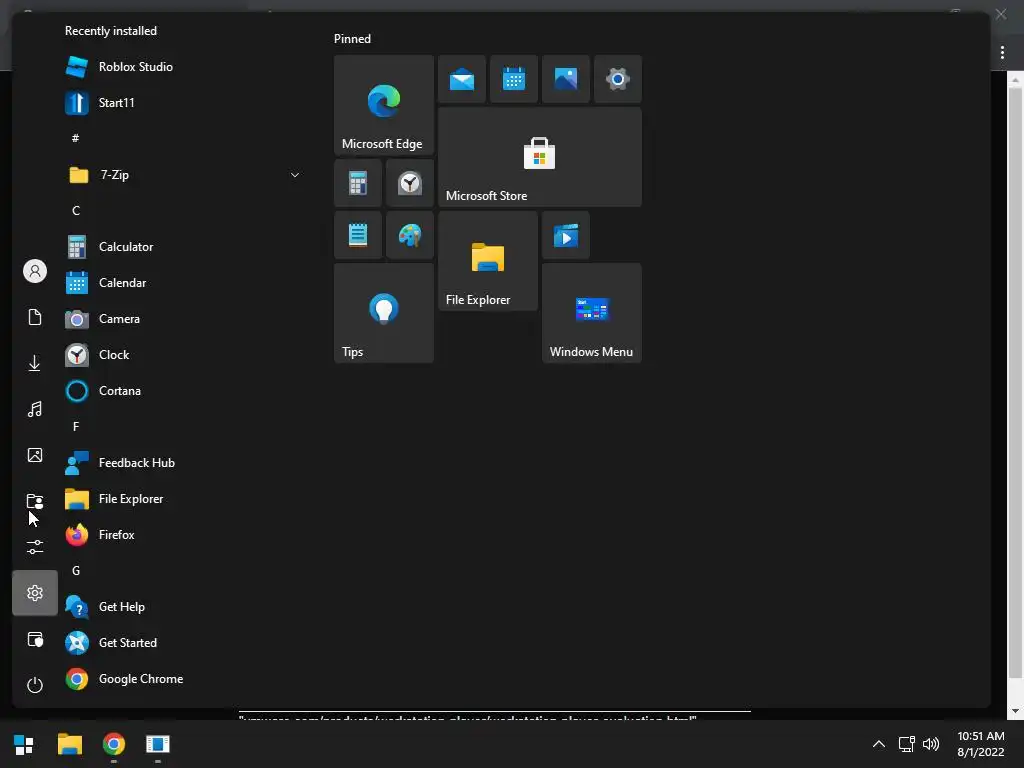This screenshot has width=1024, height=768.
Task: Jump to letter # section header
Action: [x=76, y=138]
